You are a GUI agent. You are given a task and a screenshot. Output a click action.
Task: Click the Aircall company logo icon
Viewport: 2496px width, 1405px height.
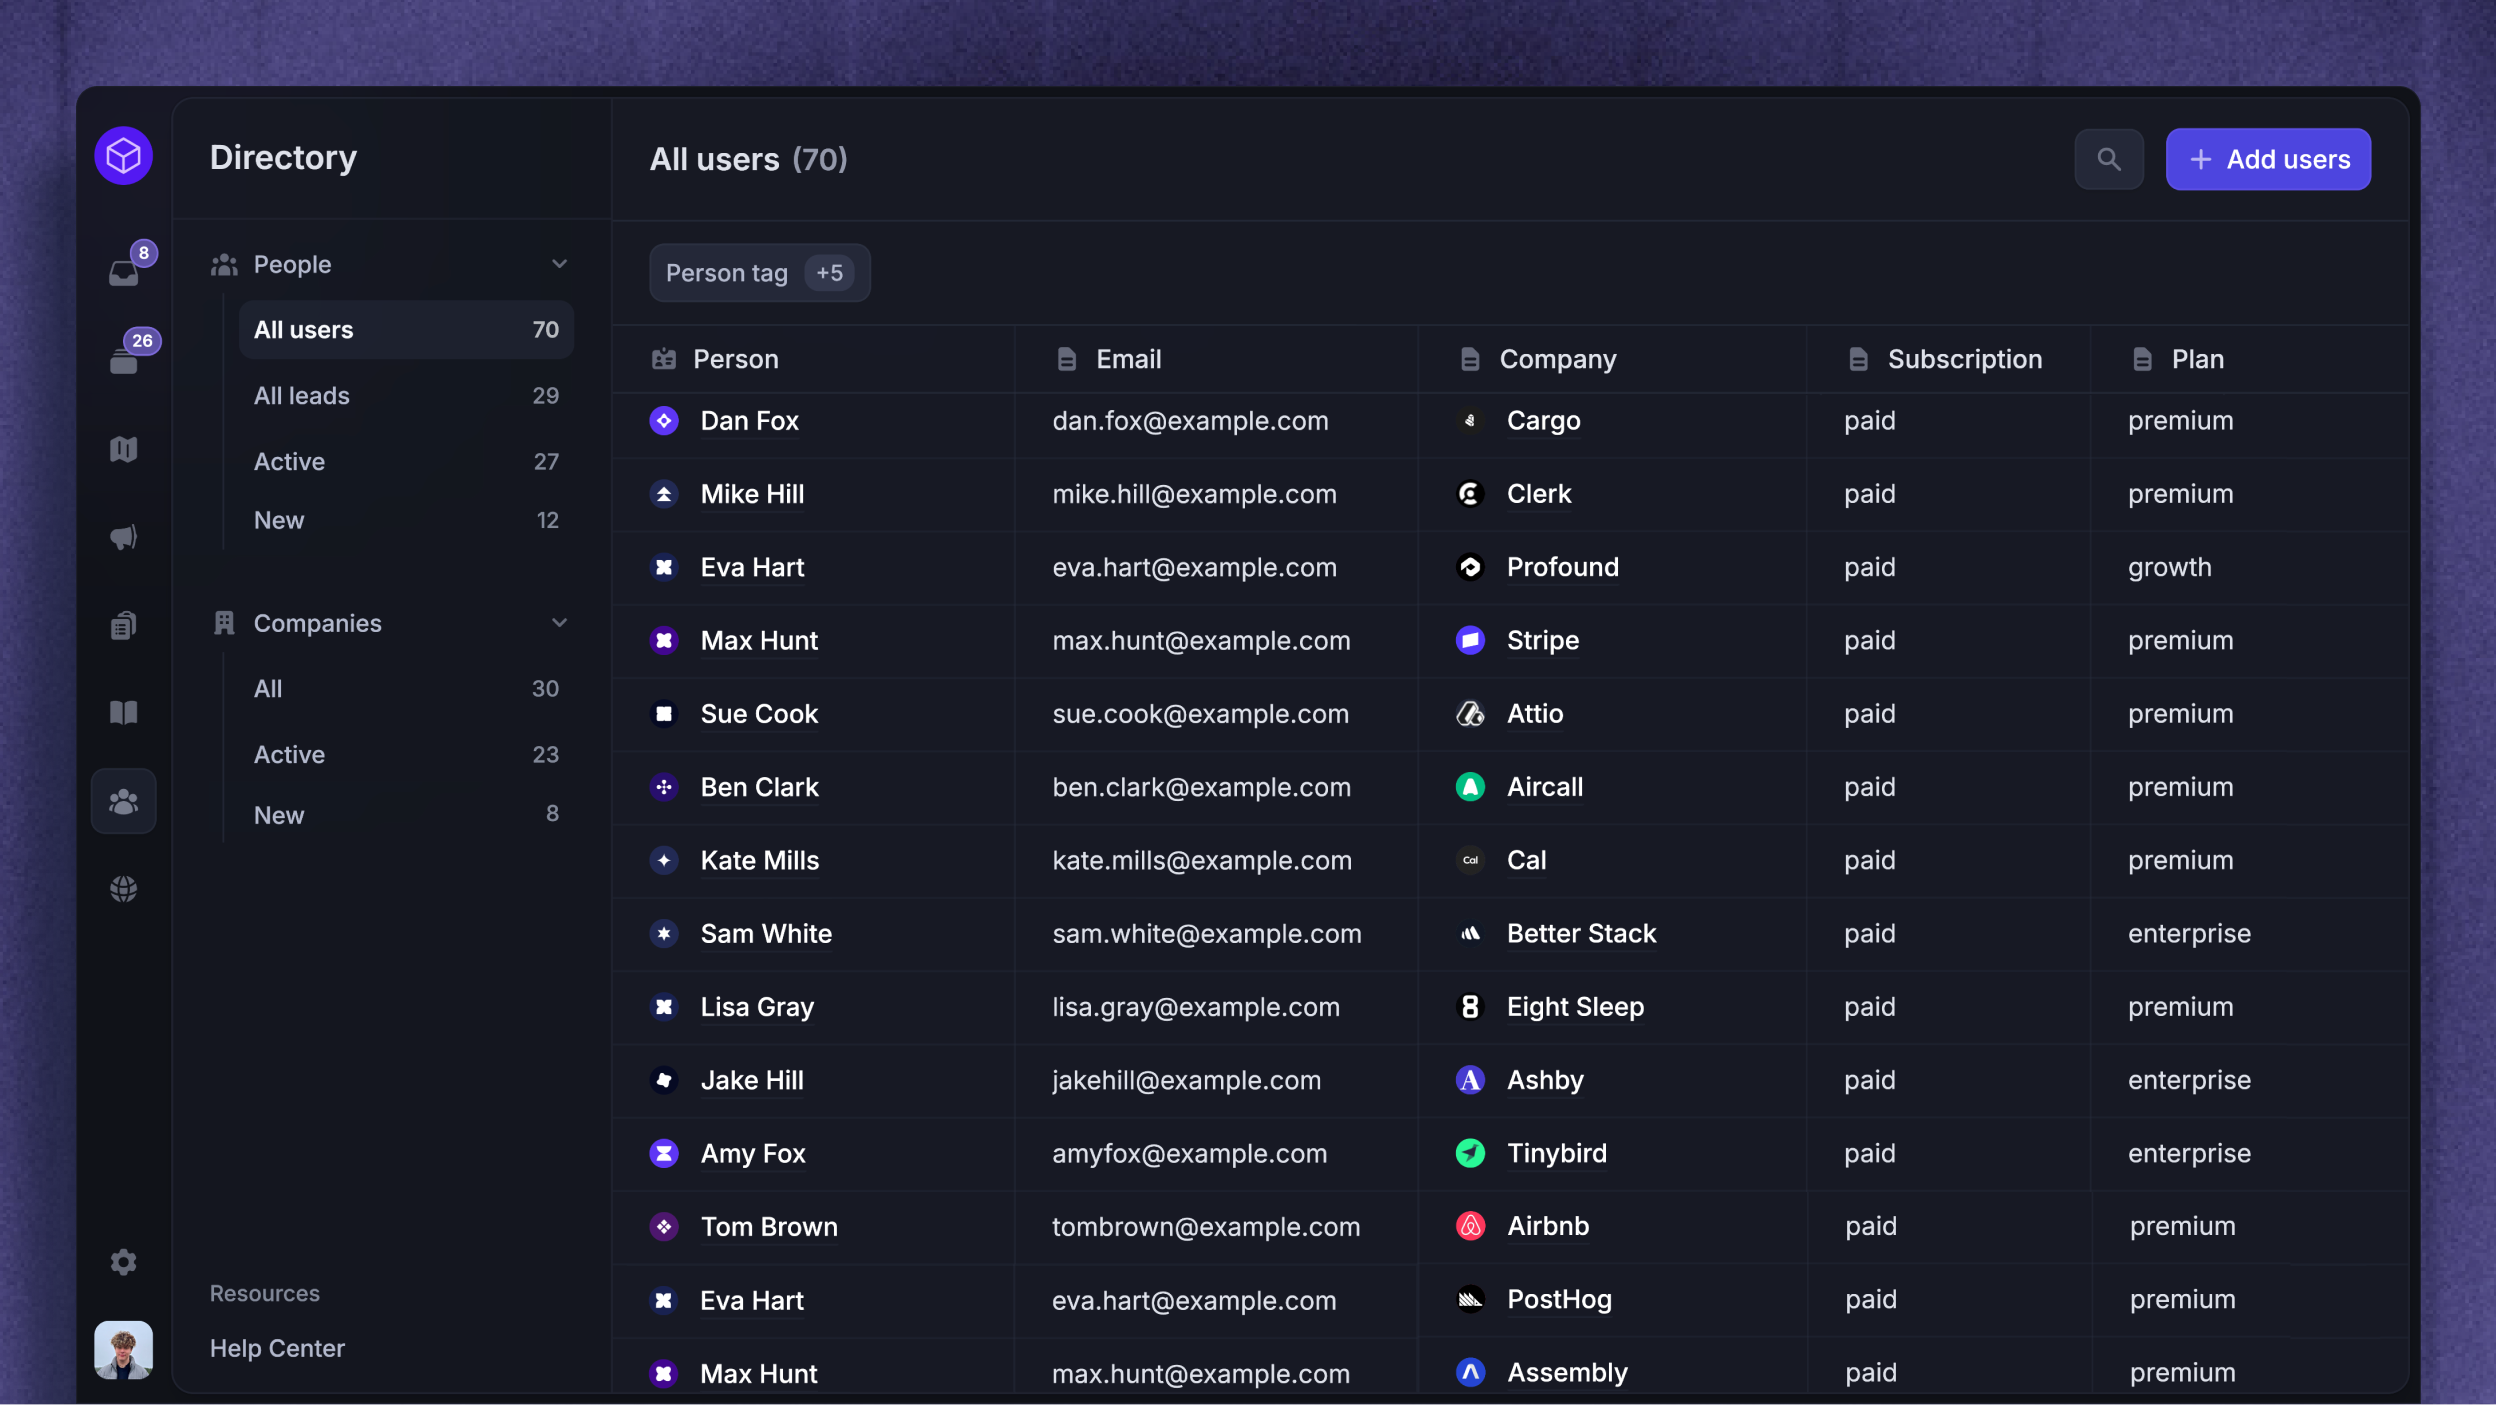click(x=1470, y=787)
